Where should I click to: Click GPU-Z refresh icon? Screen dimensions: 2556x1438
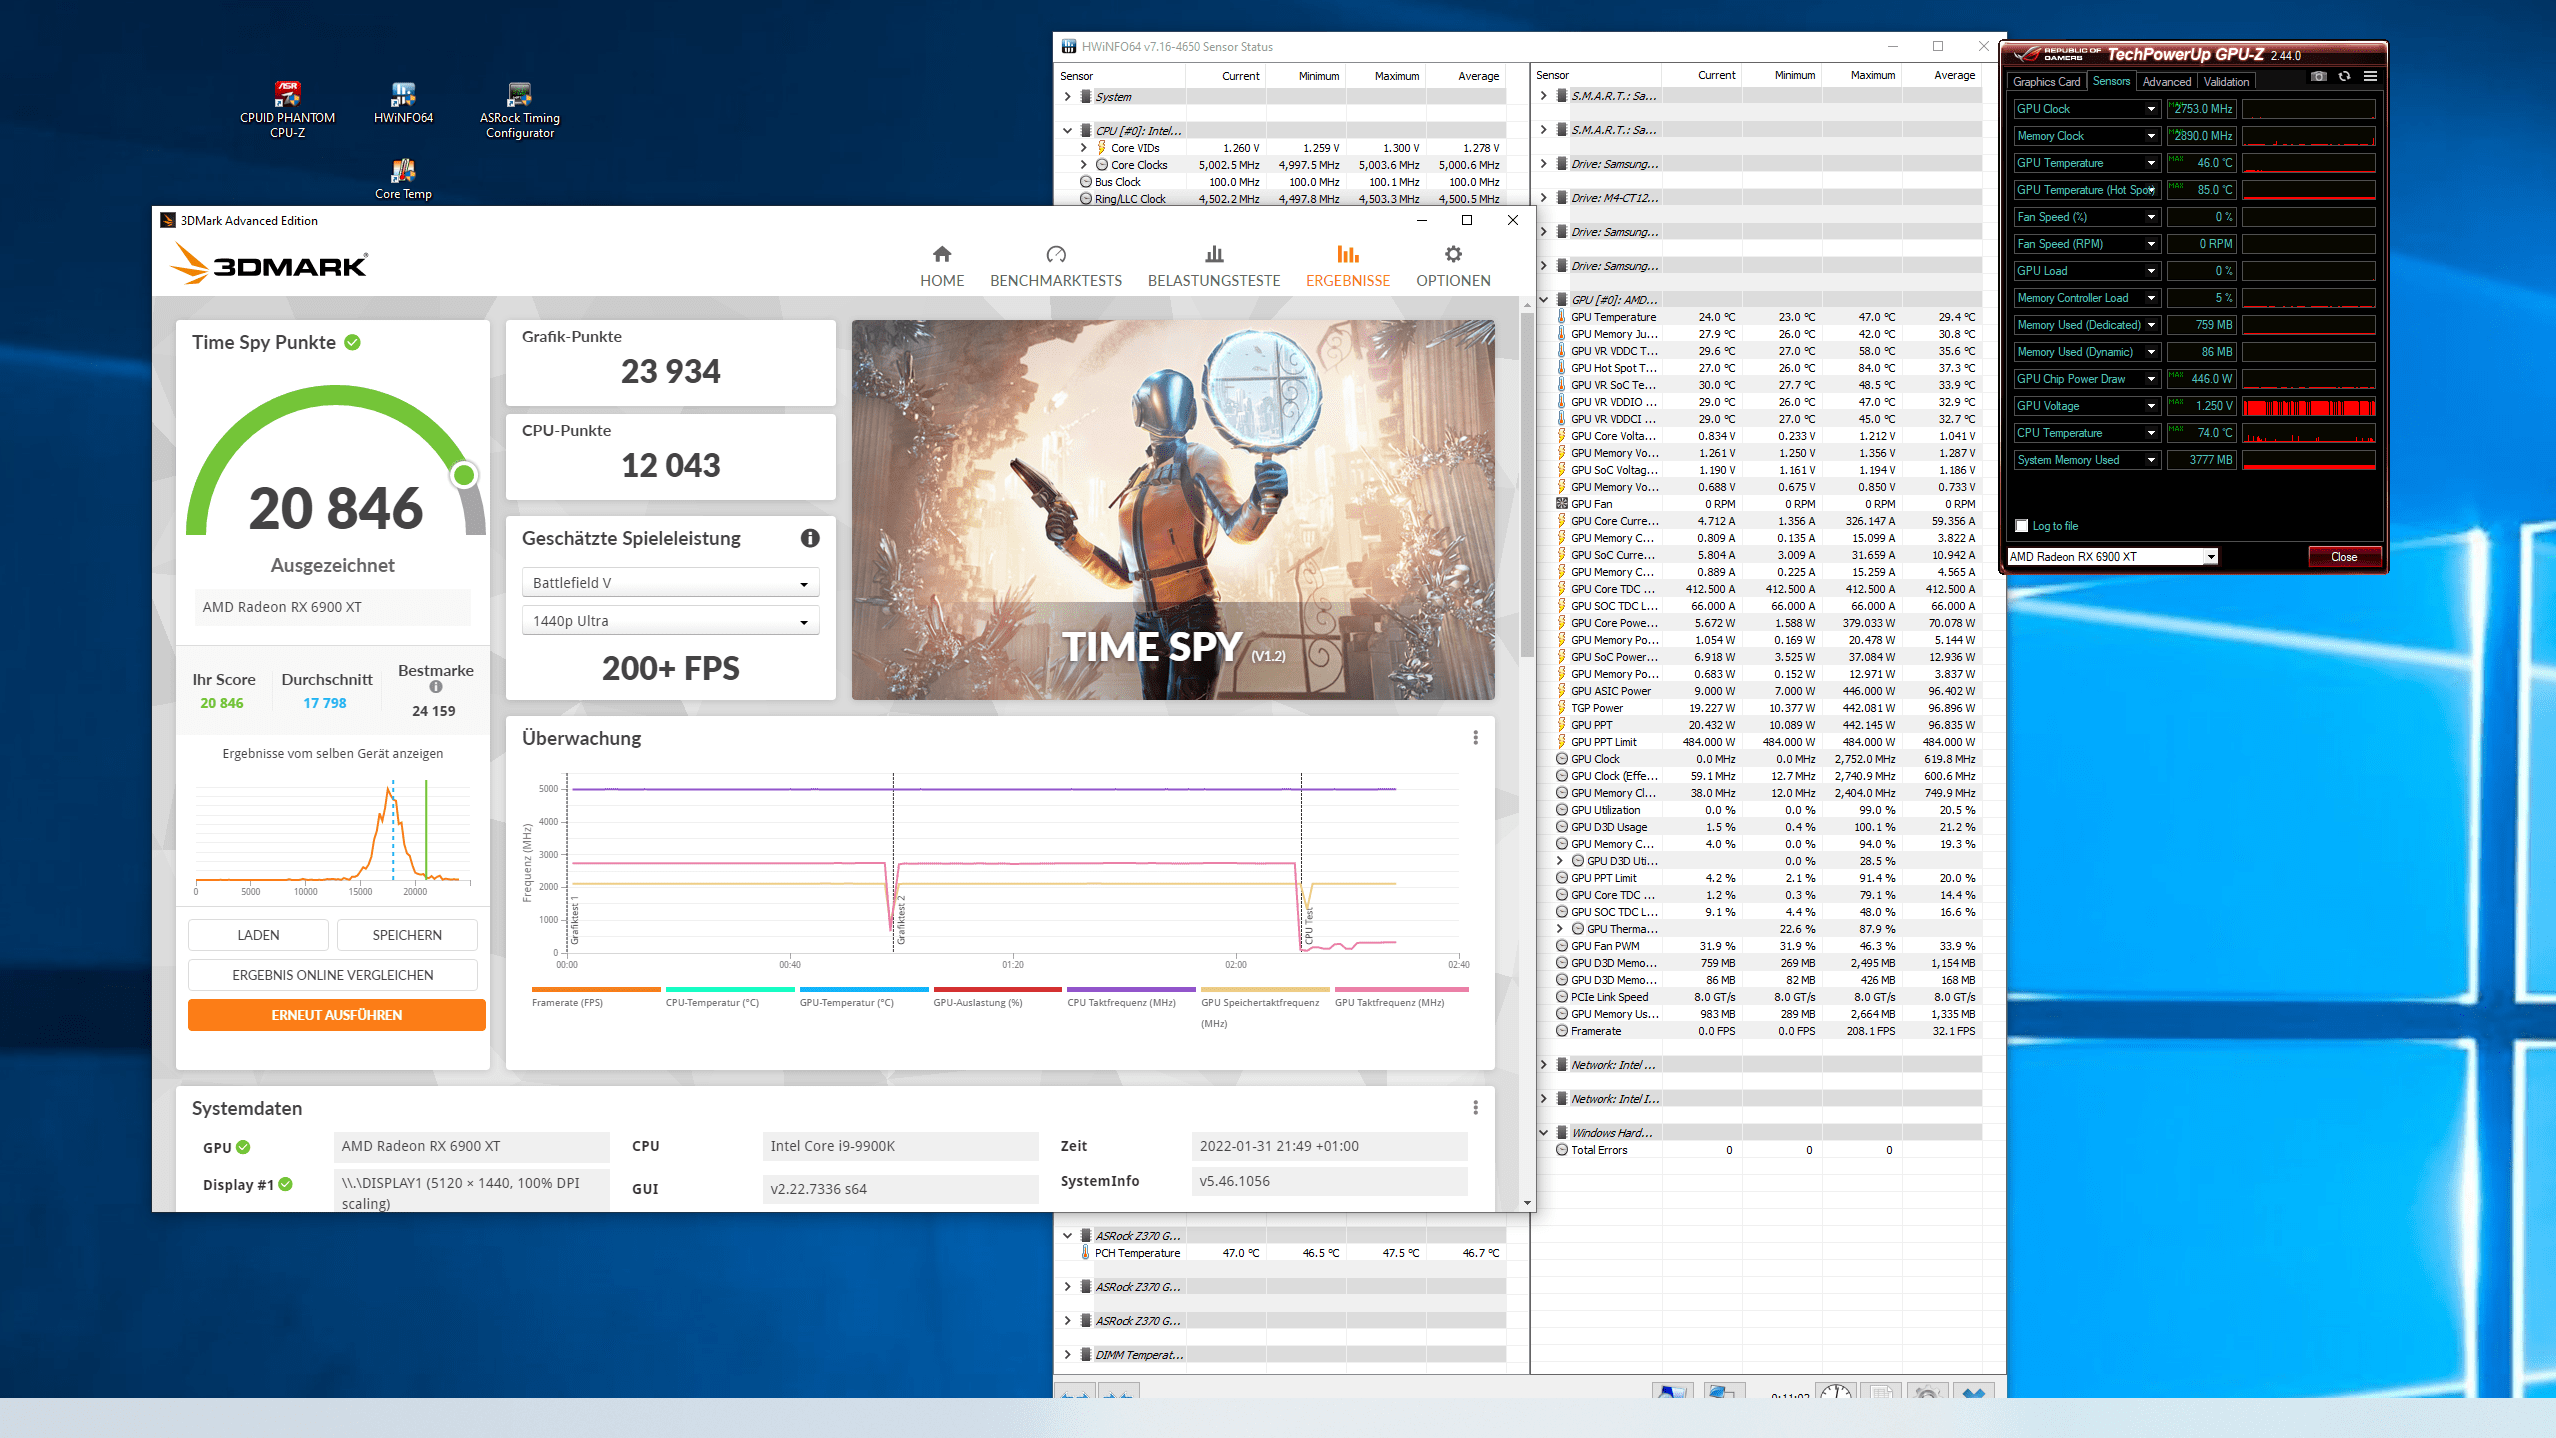click(x=2344, y=77)
